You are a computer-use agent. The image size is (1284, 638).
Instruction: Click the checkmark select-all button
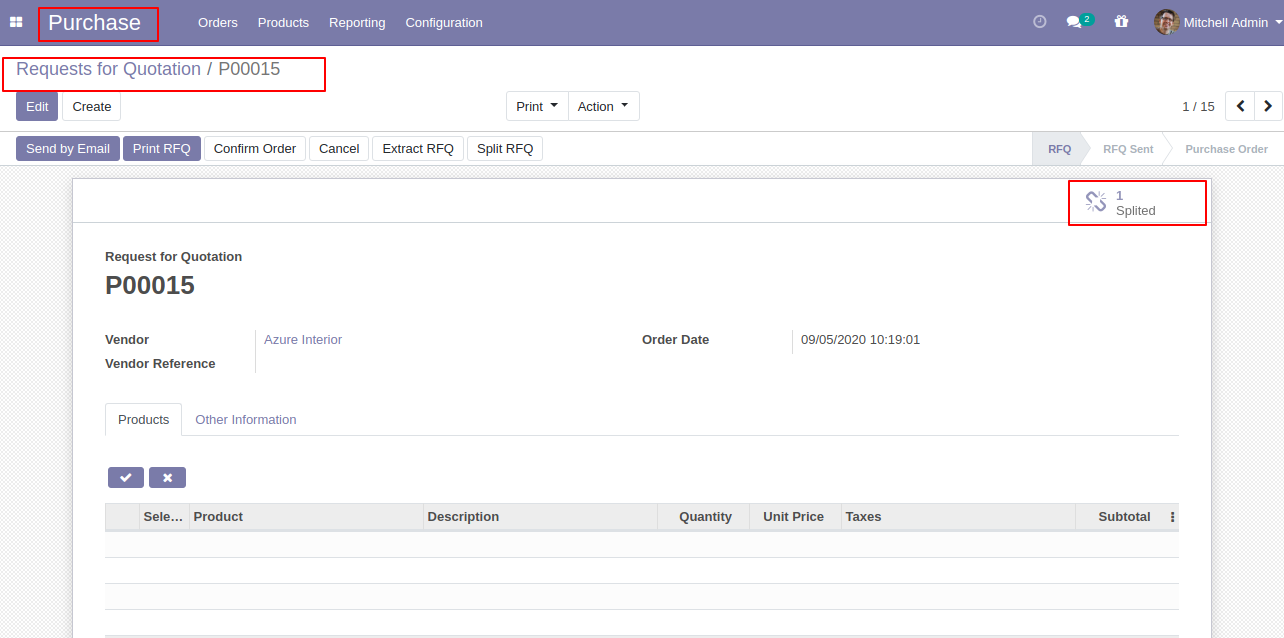click(126, 478)
